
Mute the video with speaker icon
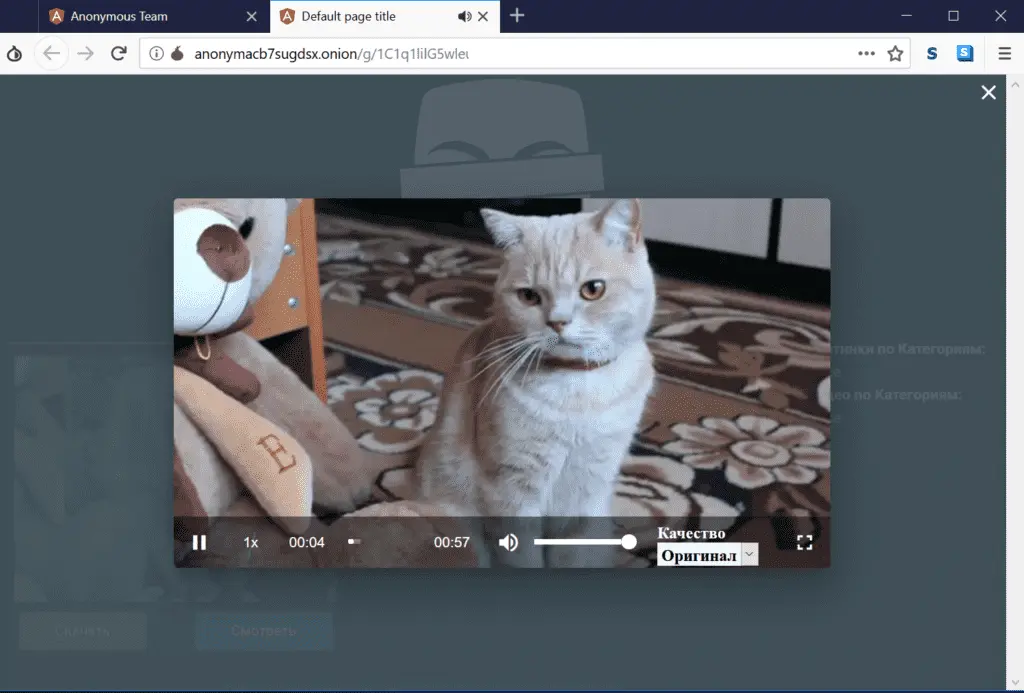pyautogui.click(x=508, y=542)
